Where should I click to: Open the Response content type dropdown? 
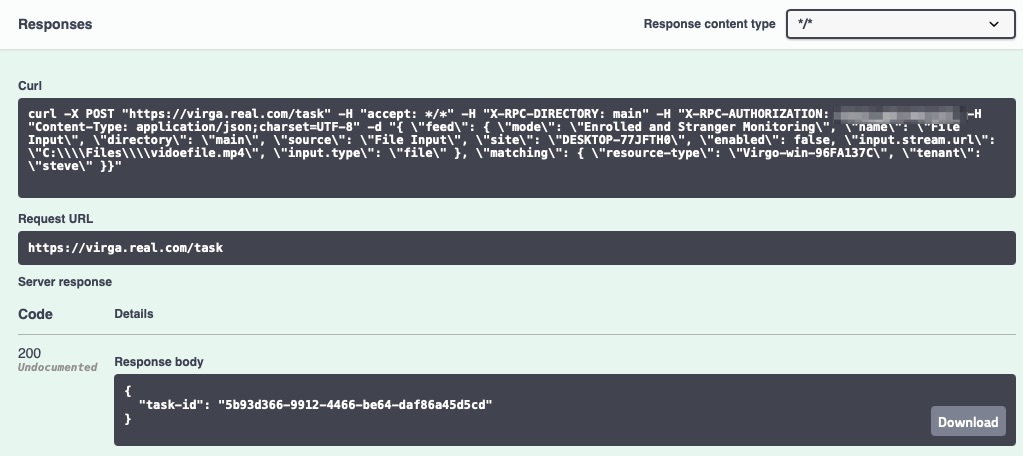(x=900, y=24)
